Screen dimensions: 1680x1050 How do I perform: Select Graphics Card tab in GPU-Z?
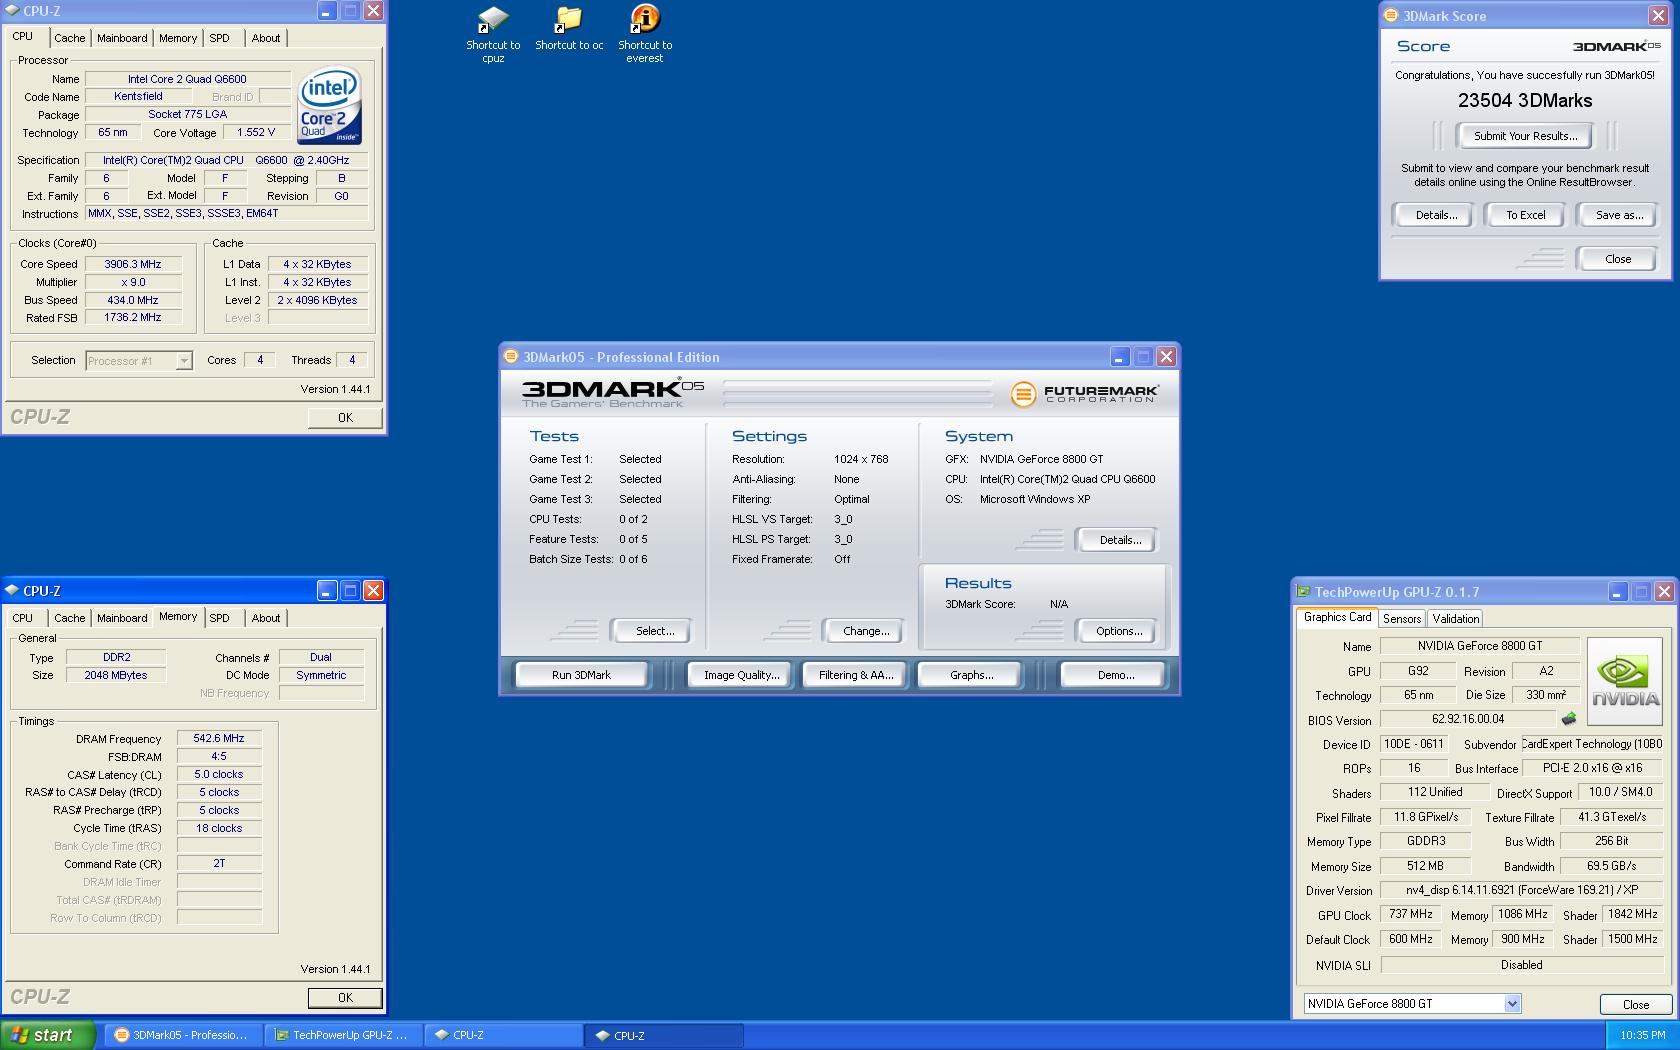tap(1337, 617)
